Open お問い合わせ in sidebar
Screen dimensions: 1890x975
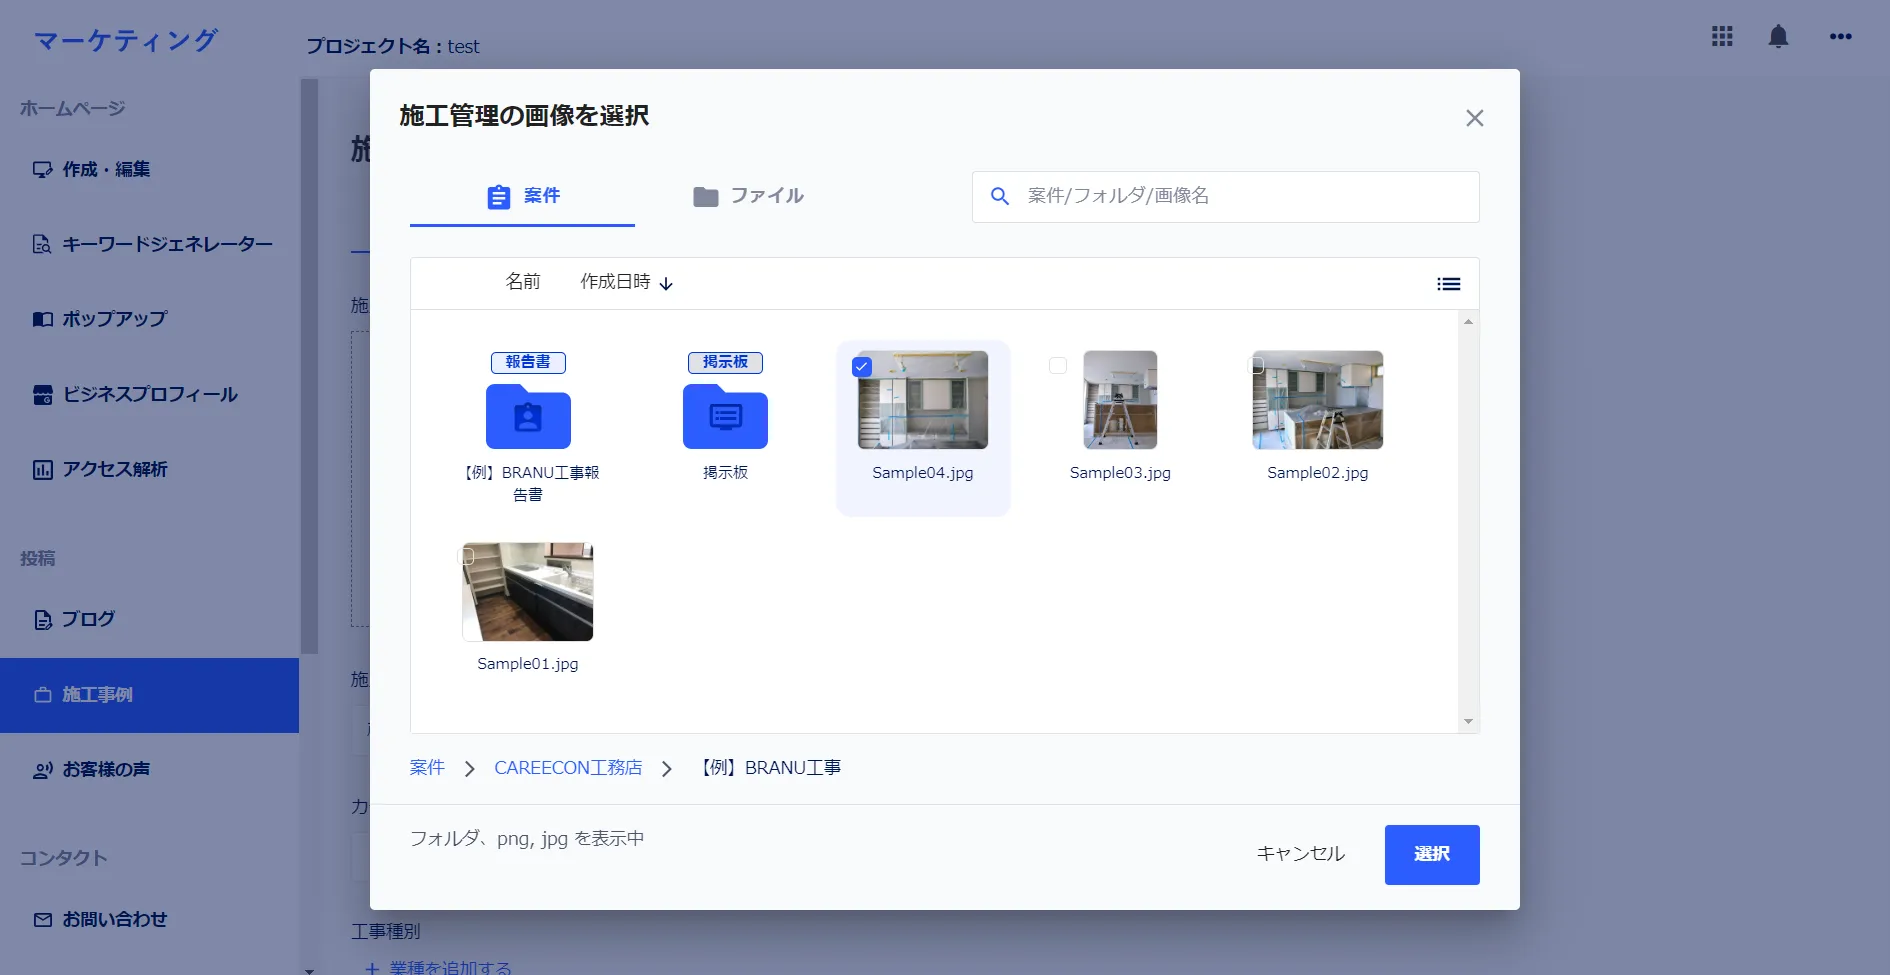coord(150,919)
